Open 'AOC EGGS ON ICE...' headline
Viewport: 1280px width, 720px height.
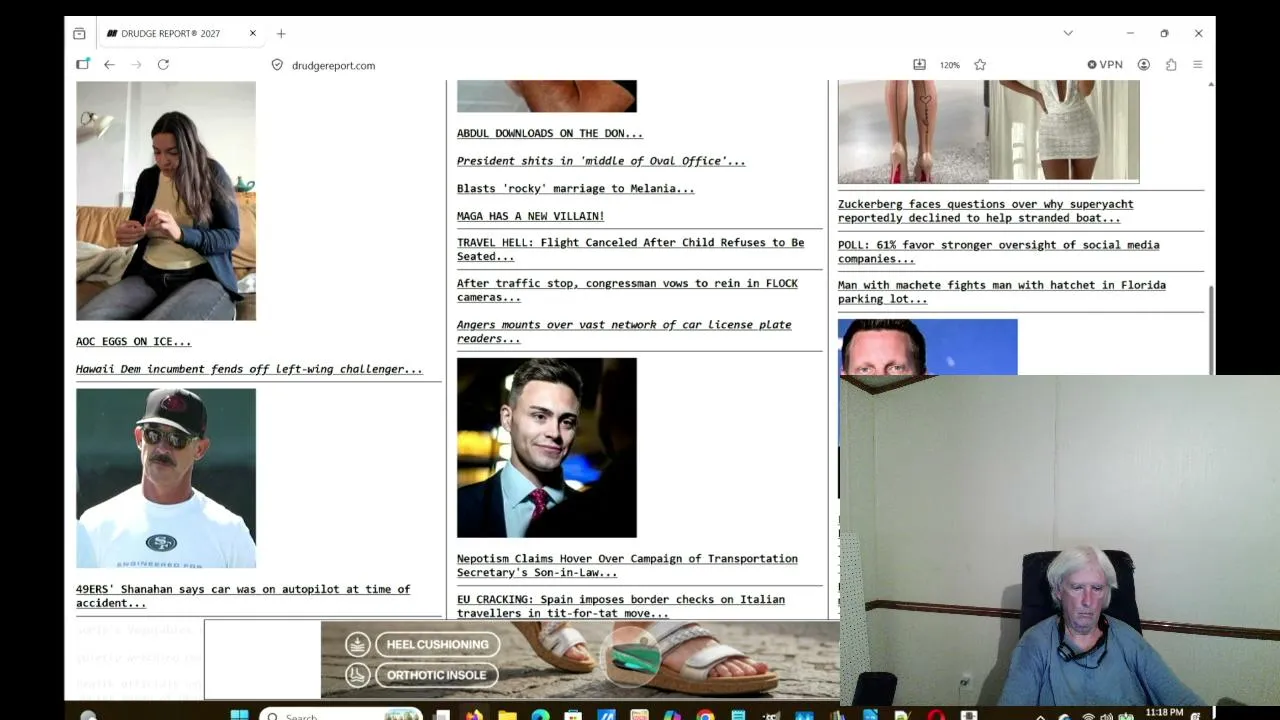[x=133, y=341]
